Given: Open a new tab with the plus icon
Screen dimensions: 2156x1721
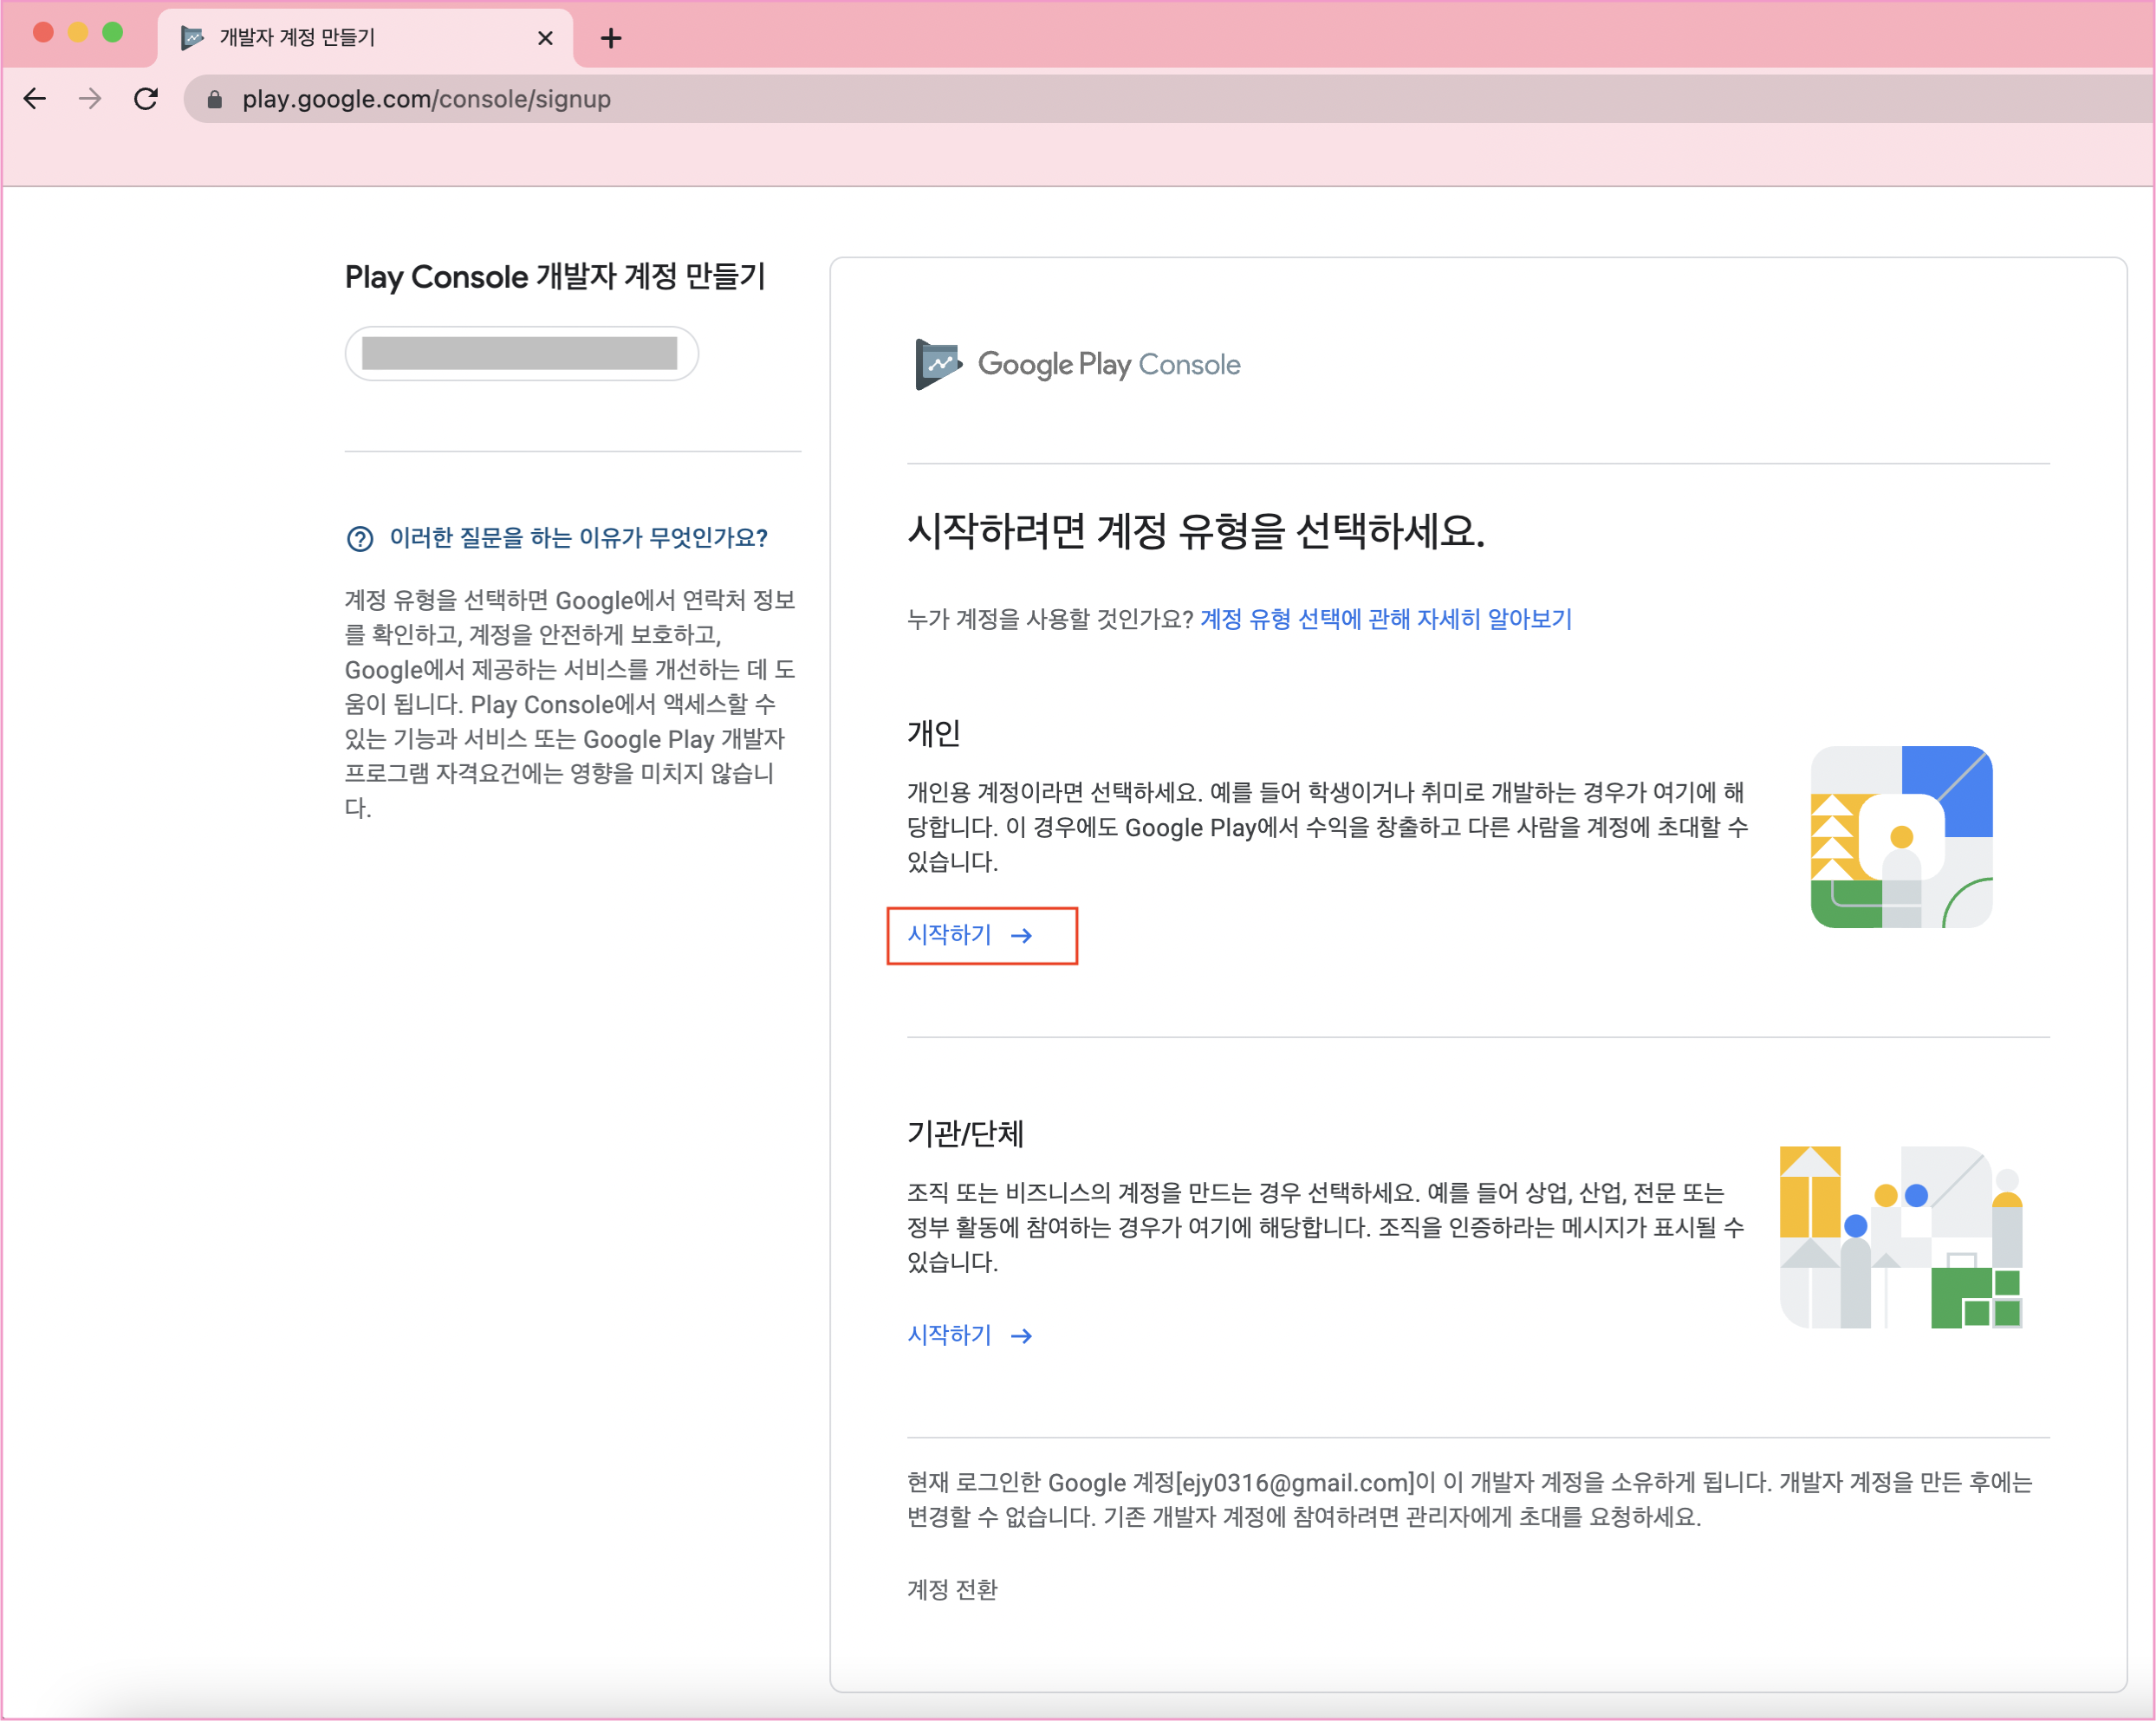Looking at the screenshot, I should (611, 38).
